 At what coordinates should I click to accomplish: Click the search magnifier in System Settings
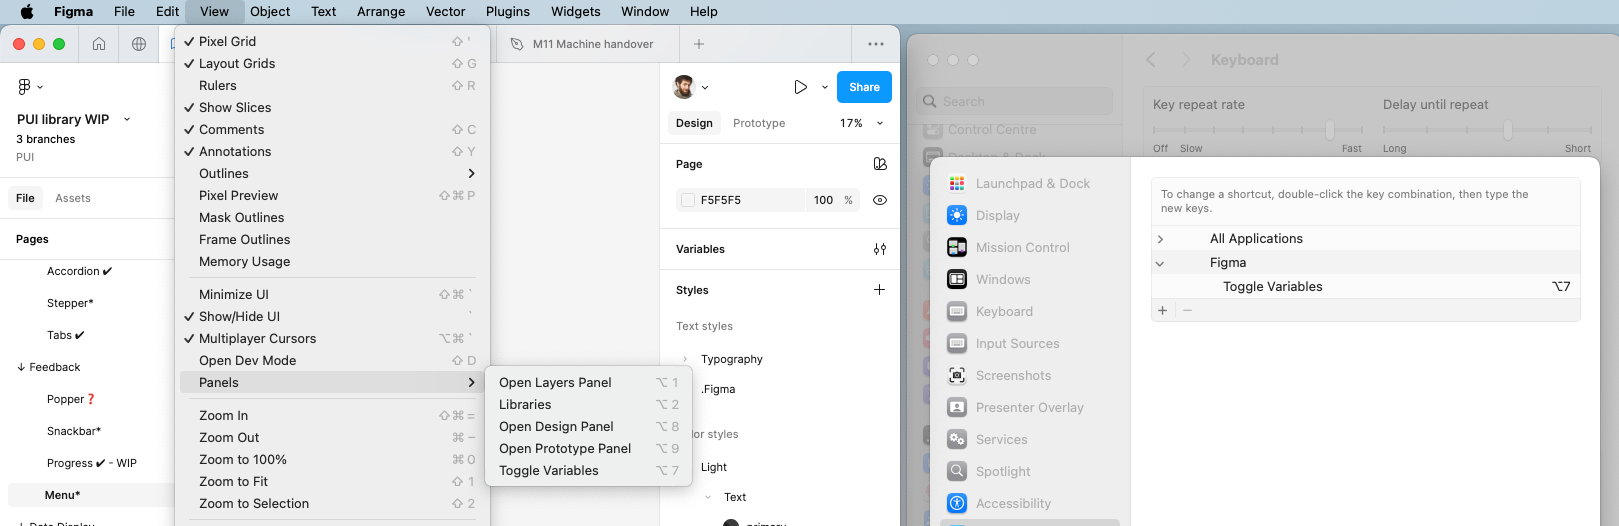point(930,101)
